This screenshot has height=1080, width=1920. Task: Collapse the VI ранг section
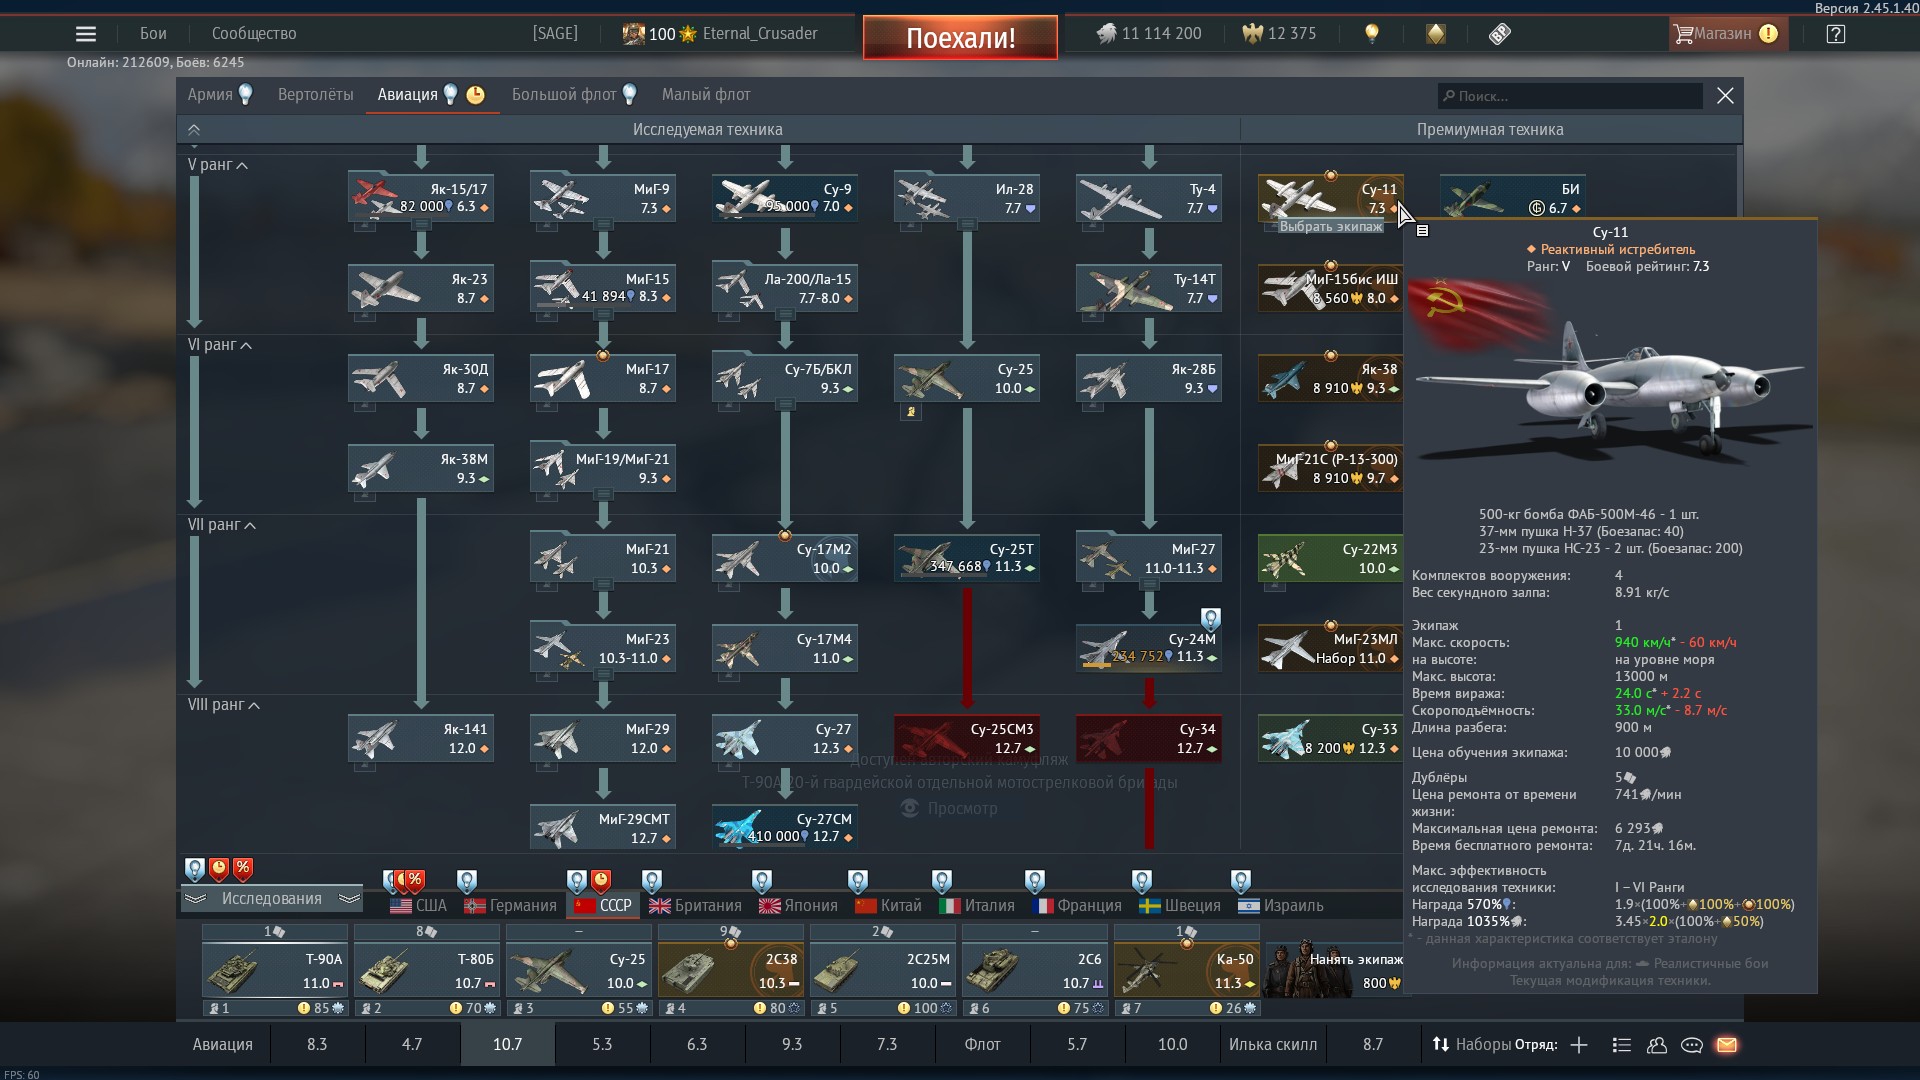pyautogui.click(x=220, y=345)
